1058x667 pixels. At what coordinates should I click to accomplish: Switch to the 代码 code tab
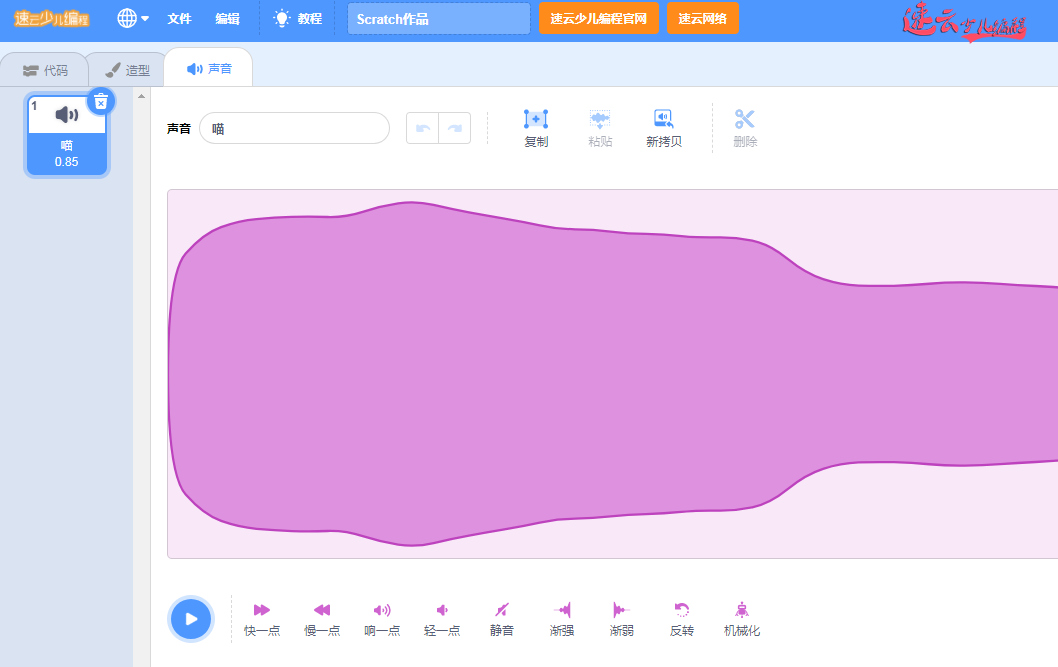click(46, 70)
